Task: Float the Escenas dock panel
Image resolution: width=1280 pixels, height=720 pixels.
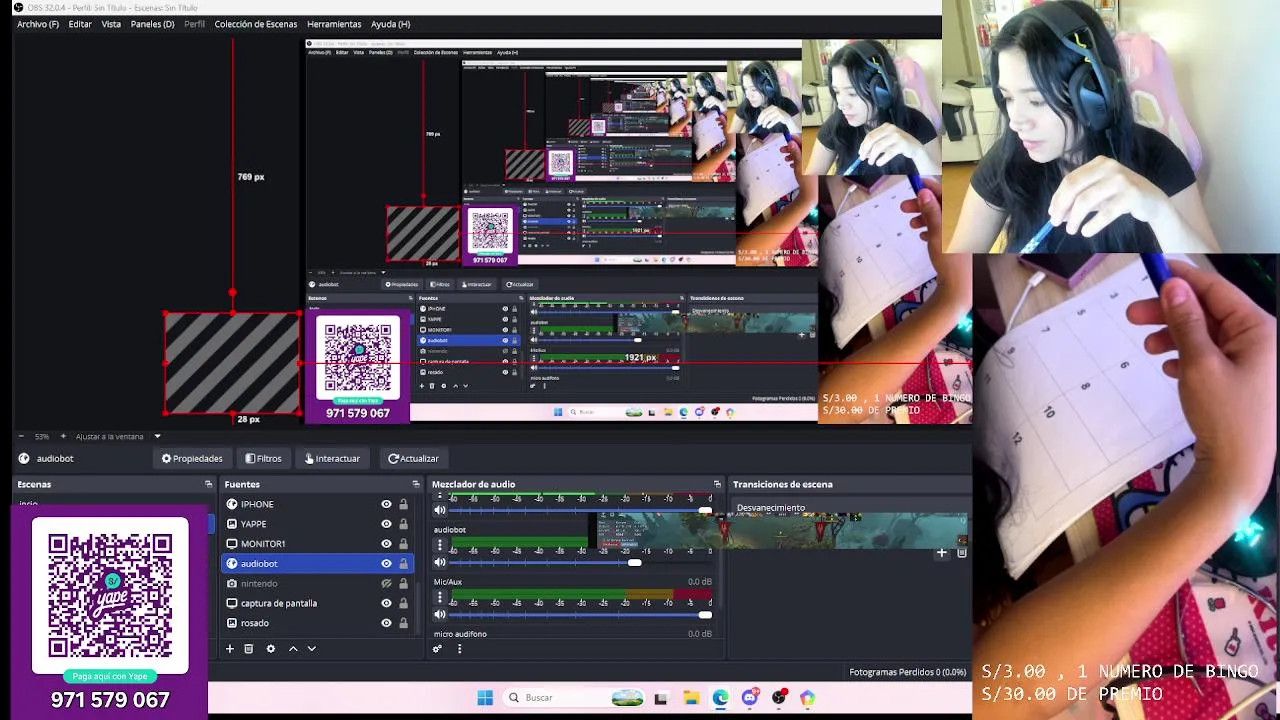Action: tap(208, 484)
